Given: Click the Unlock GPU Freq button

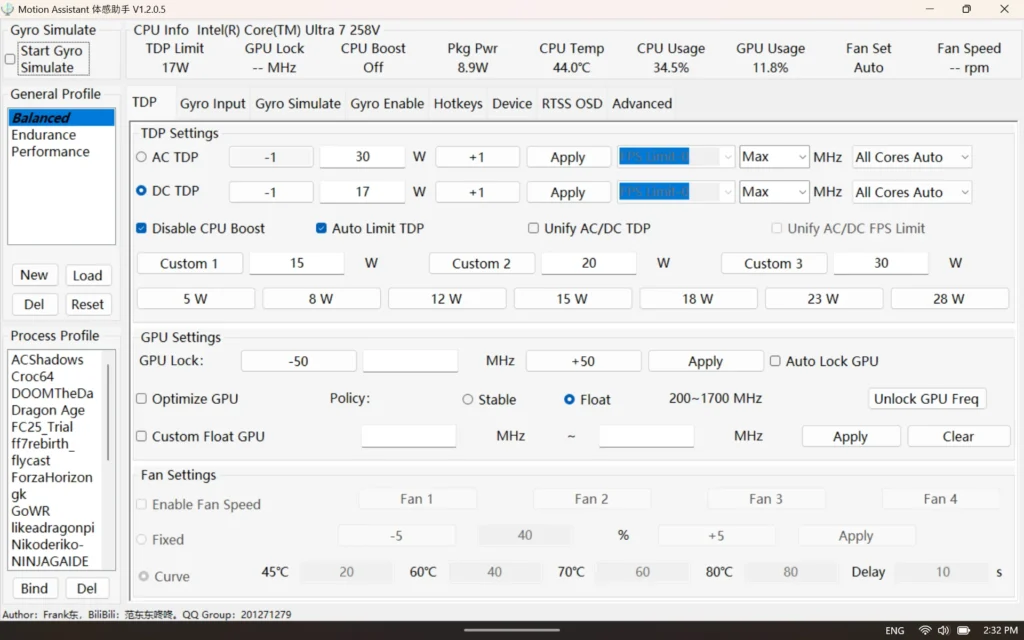Looking at the screenshot, I should 926,399.
